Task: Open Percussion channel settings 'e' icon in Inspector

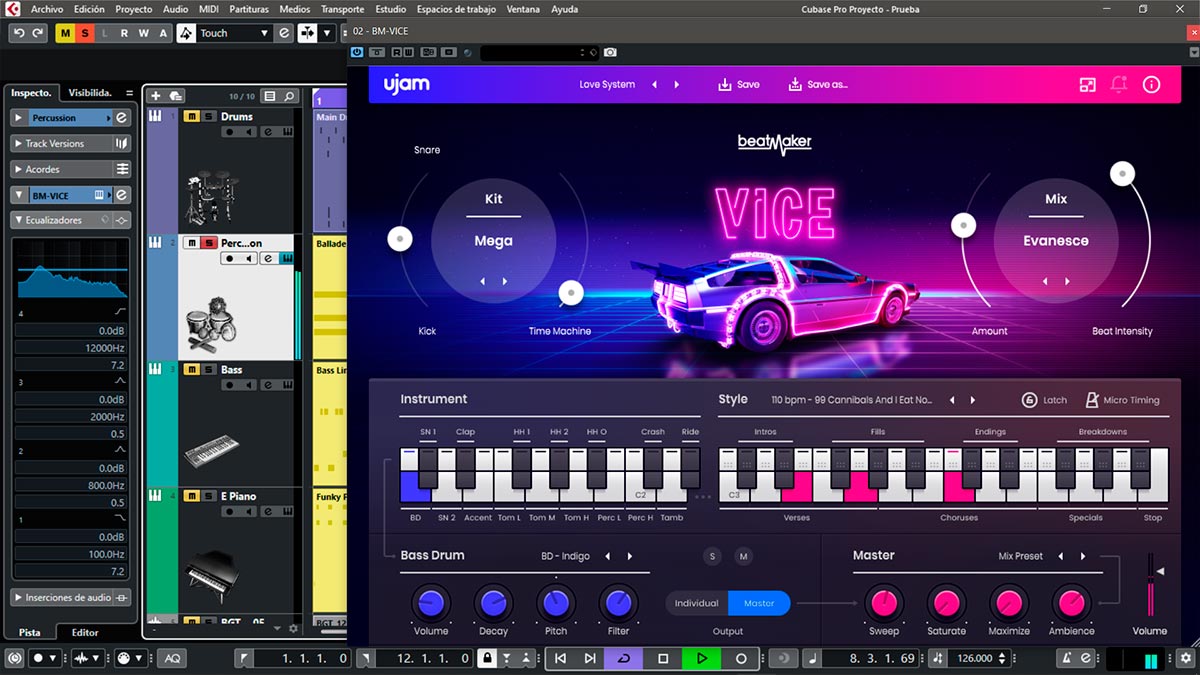Action: [x=122, y=118]
